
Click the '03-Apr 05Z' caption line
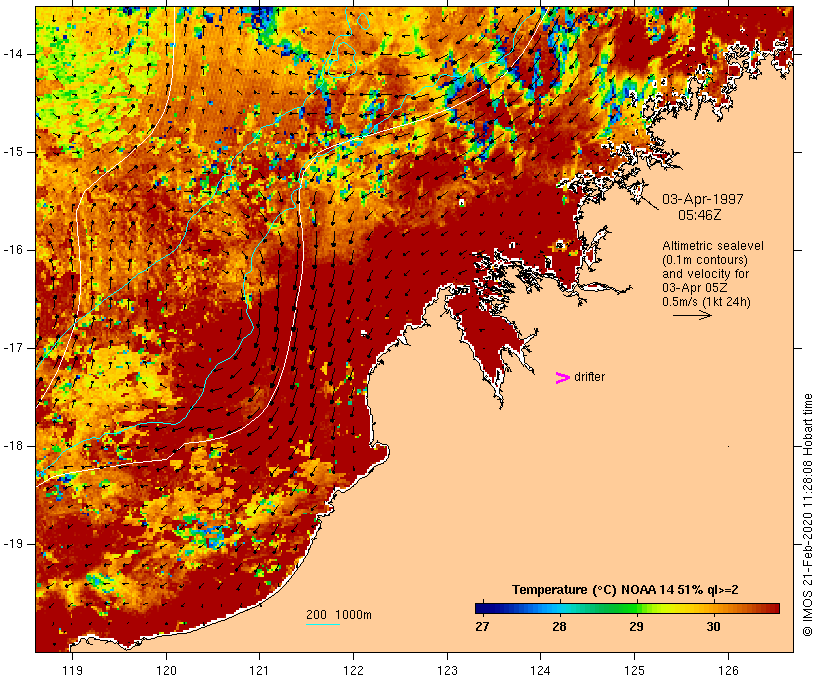pyautogui.click(x=694, y=288)
